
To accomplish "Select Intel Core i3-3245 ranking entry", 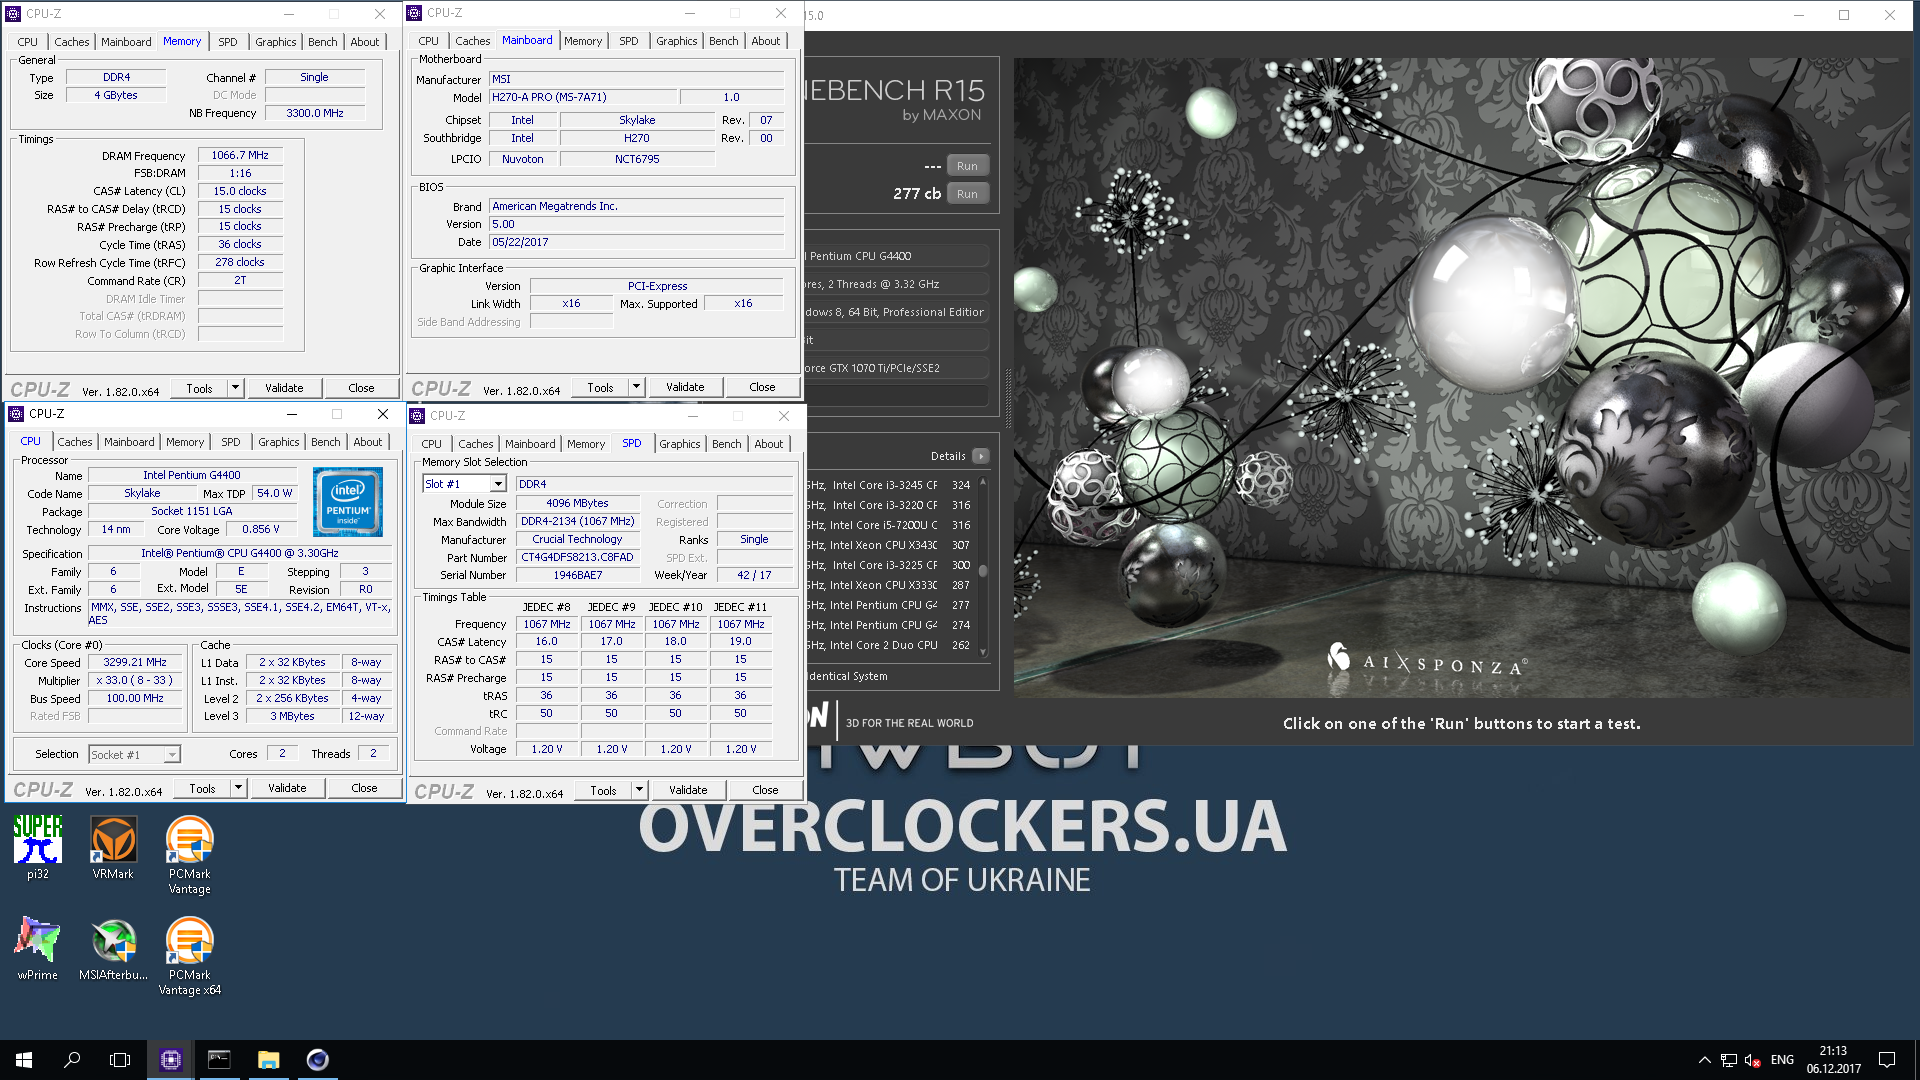I will [888, 485].
